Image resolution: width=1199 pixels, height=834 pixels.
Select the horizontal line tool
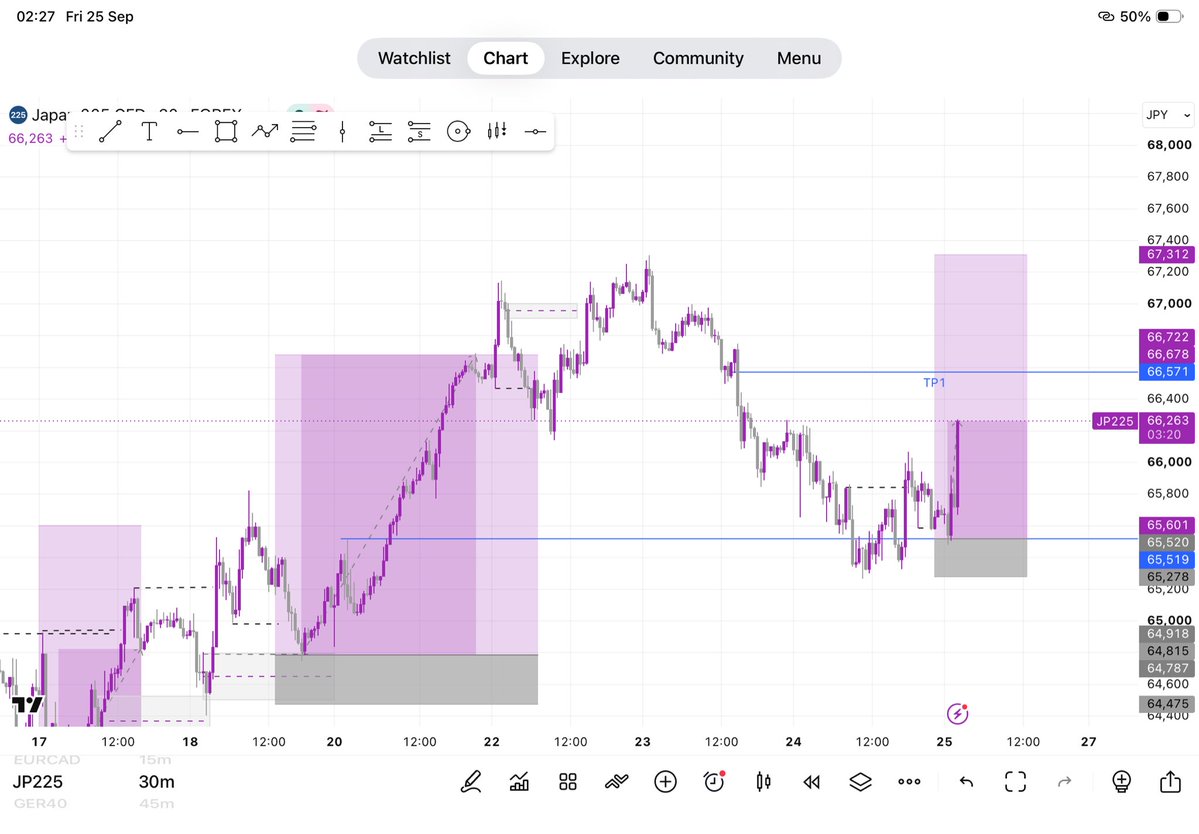point(535,131)
